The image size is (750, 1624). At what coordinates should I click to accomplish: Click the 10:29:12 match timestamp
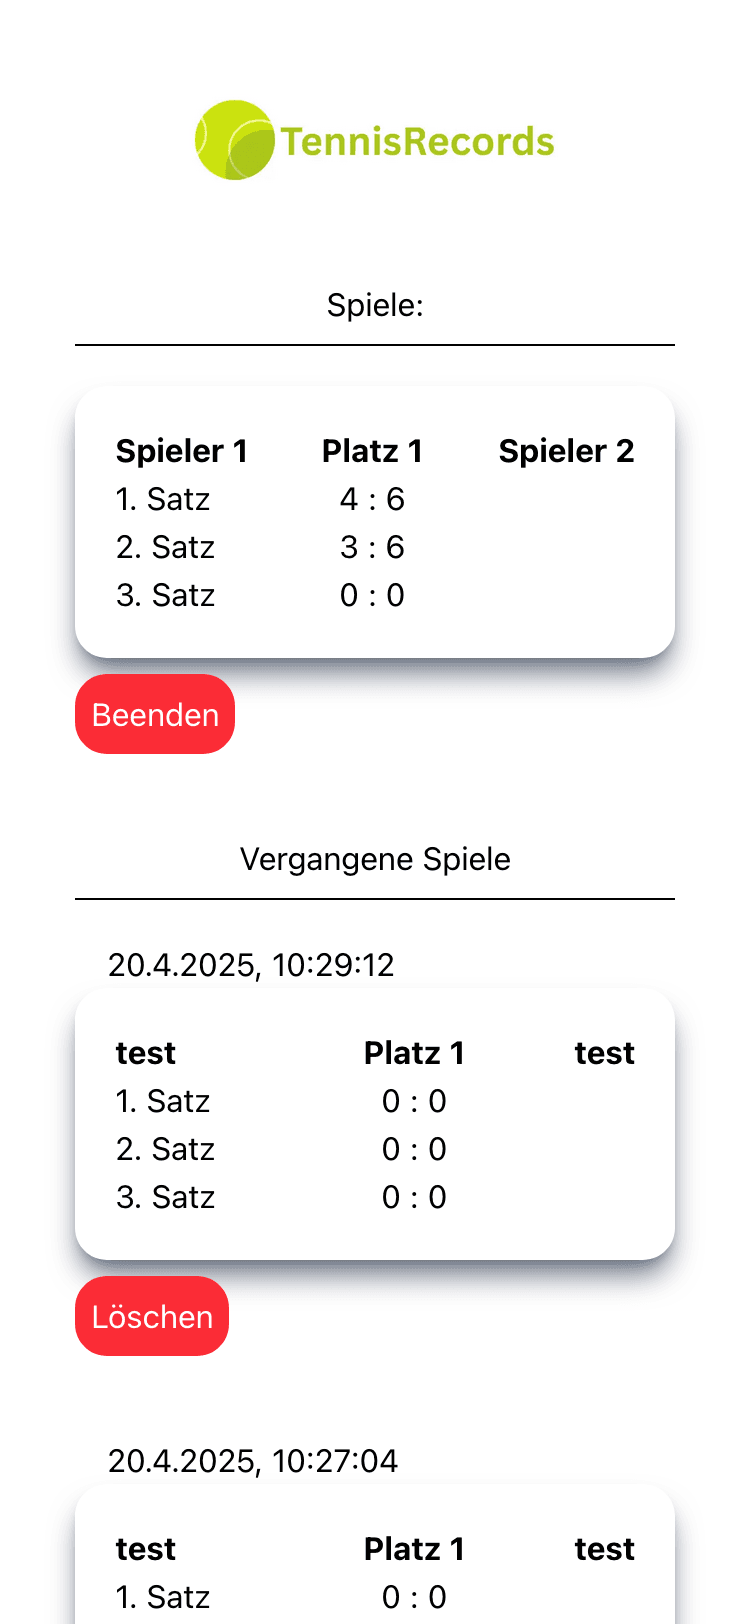(251, 965)
